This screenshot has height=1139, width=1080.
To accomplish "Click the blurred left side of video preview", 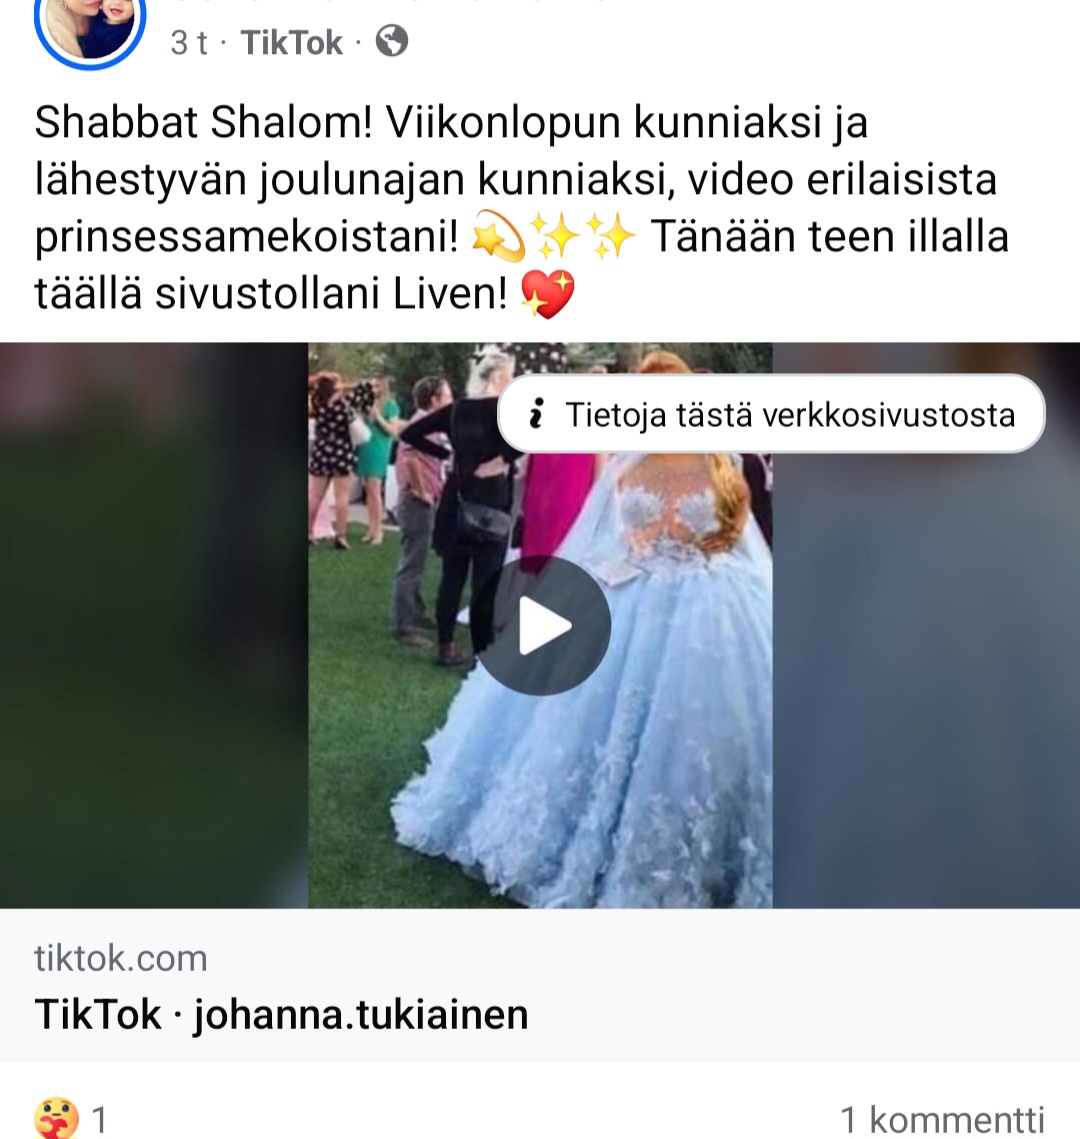I will pyautogui.click(x=154, y=625).
